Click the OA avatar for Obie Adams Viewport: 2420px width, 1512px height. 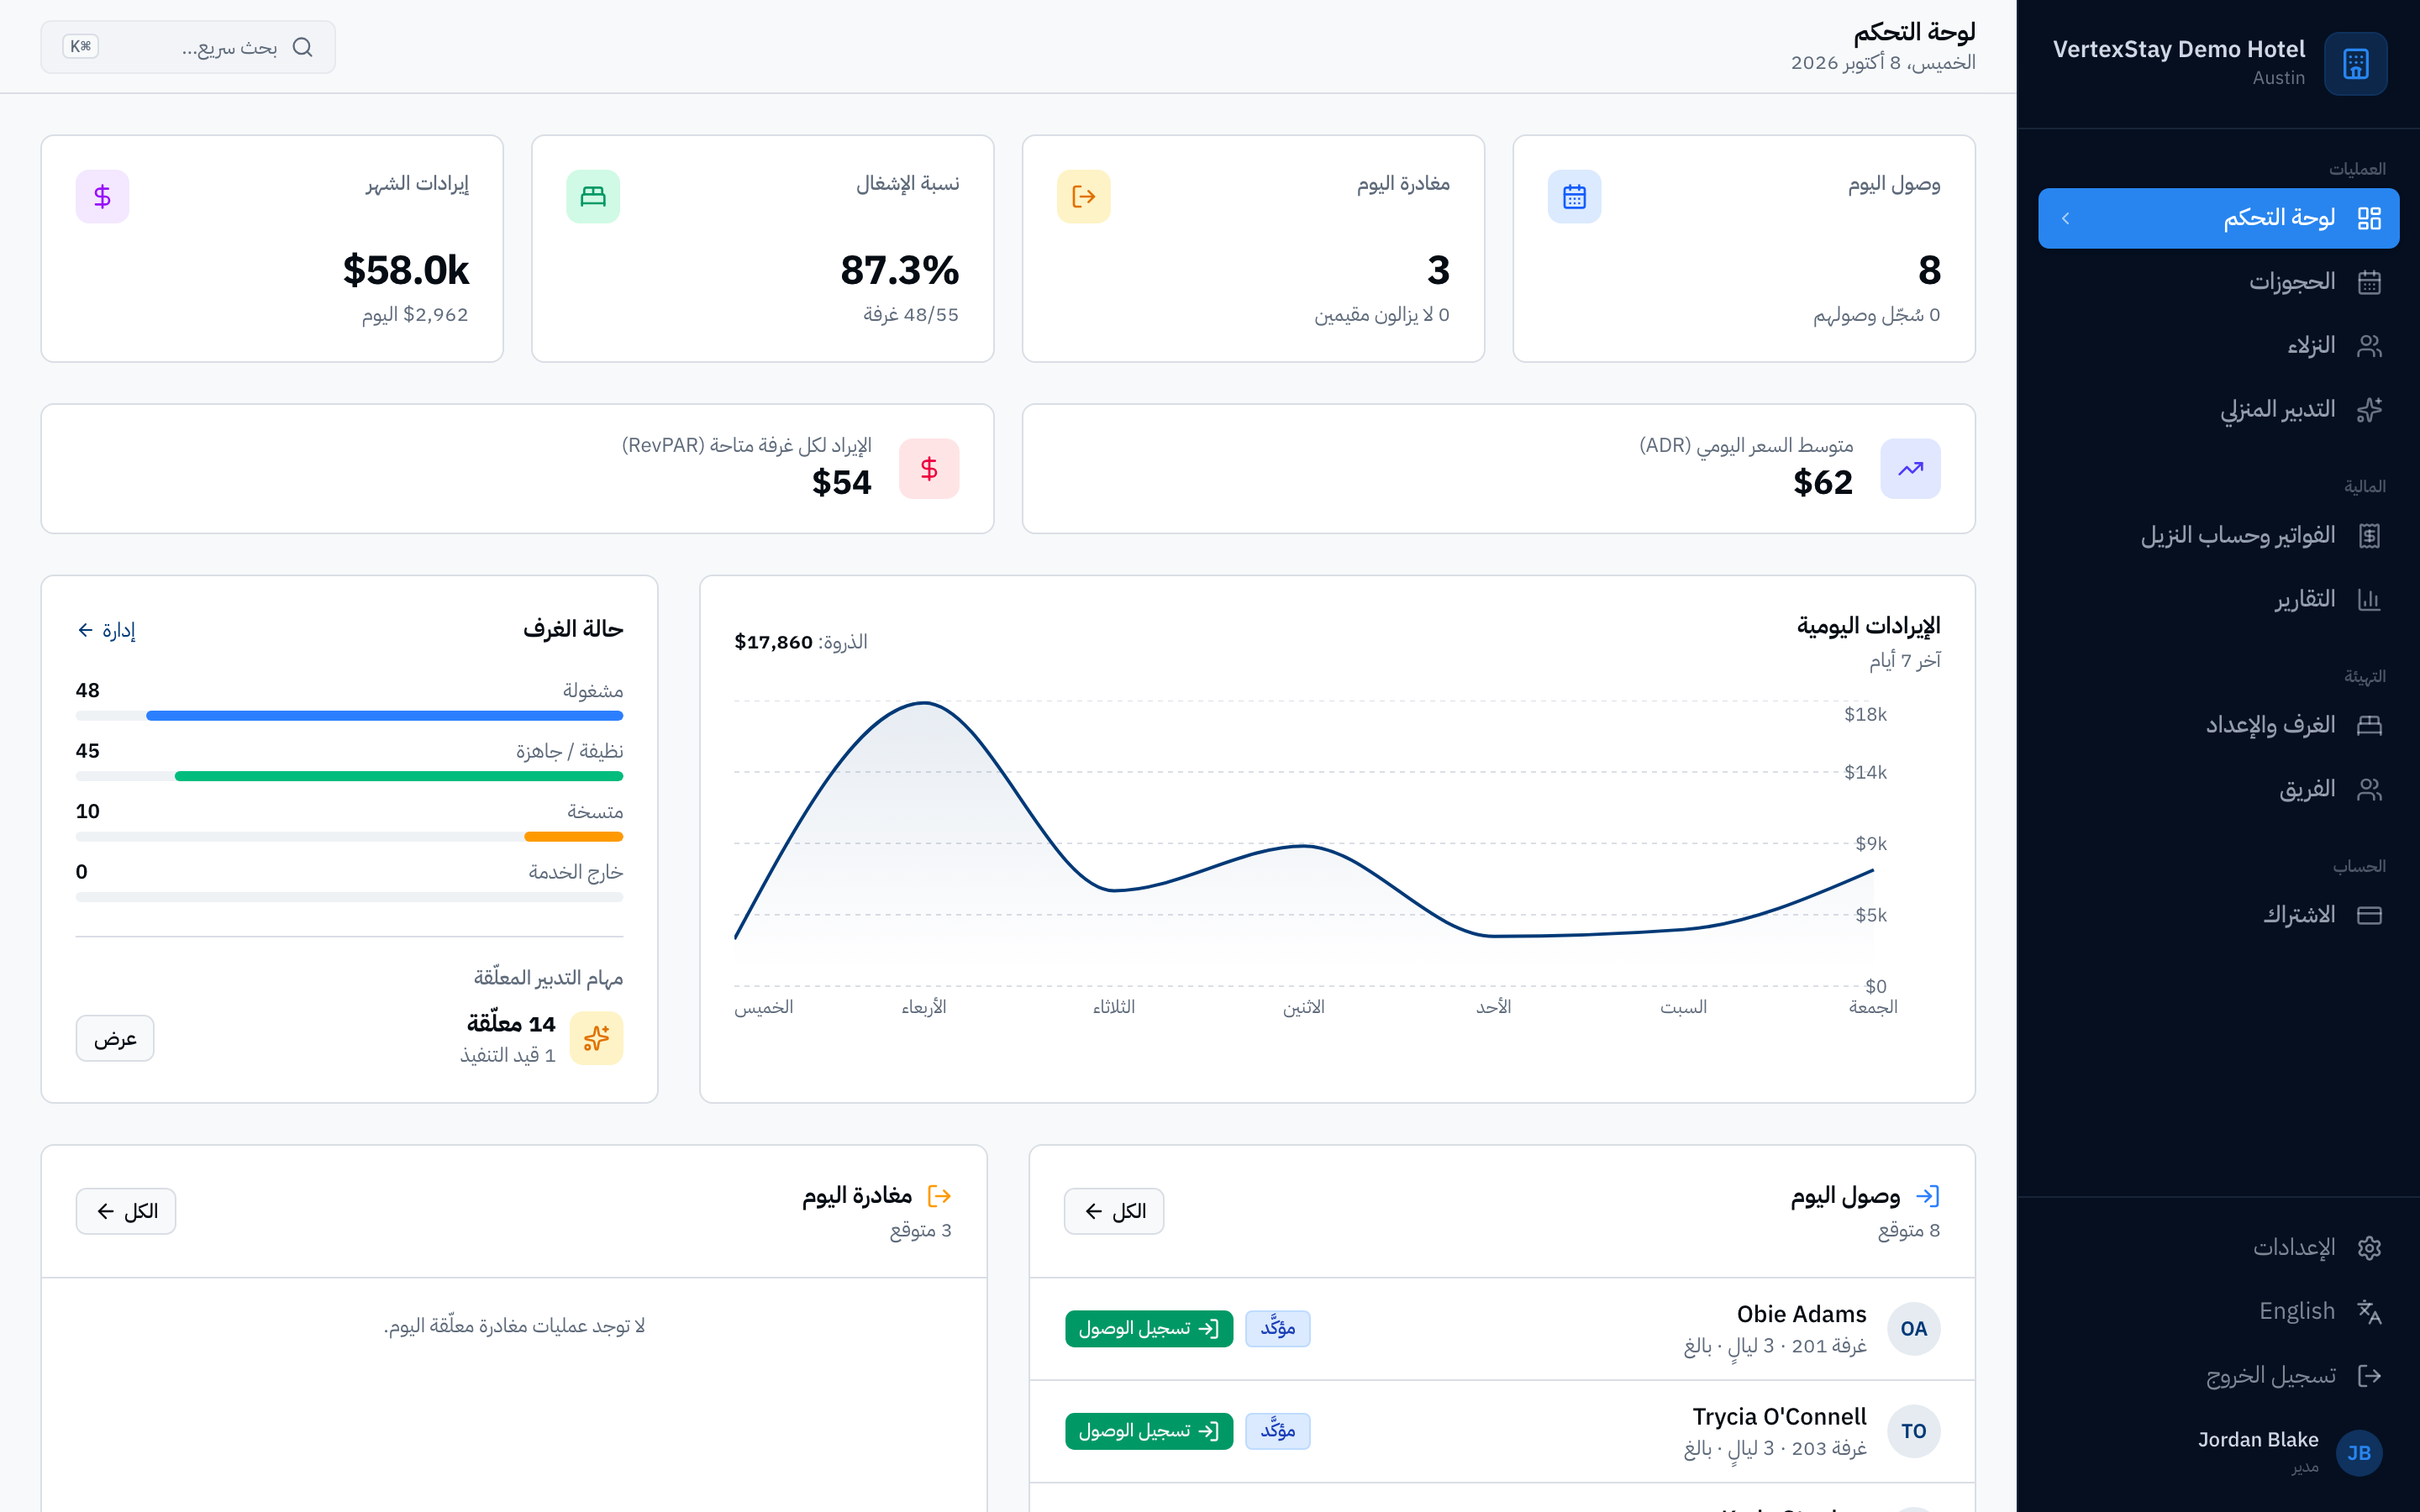click(x=1914, y=1329)
